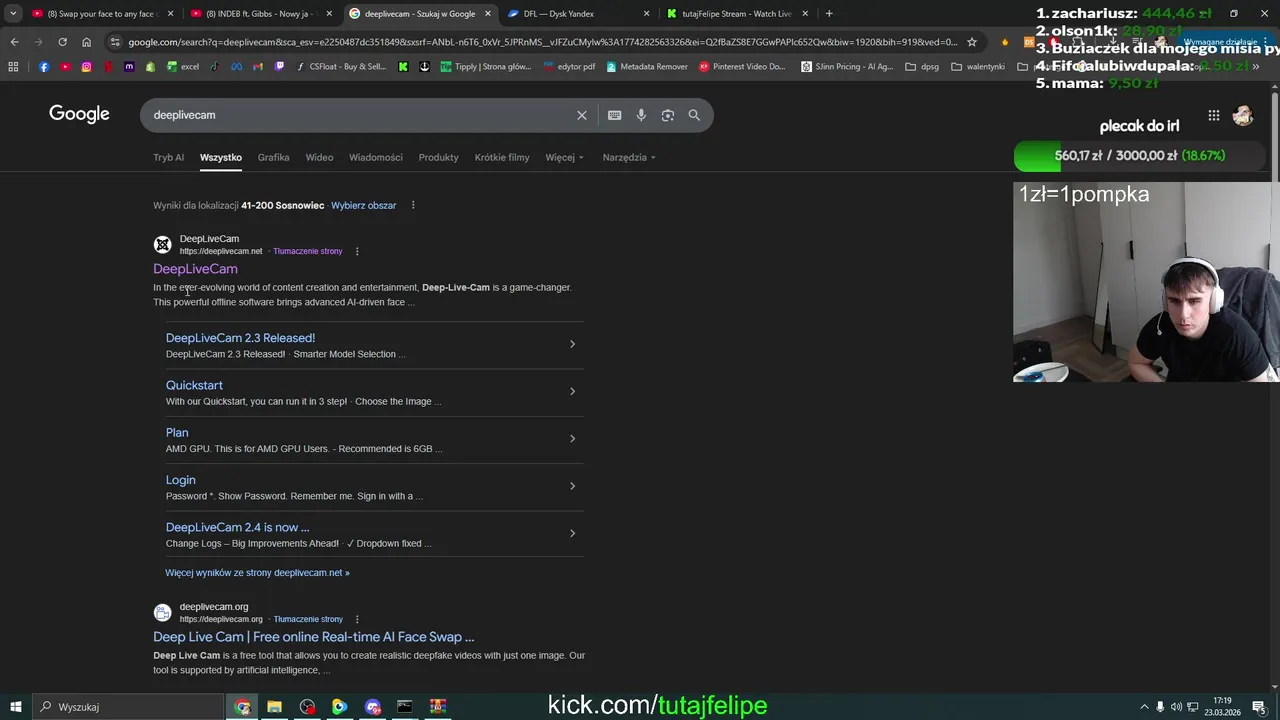The height and width of the screenshot is (720, 1280).
Task: Switch to Grafika results tab
Action: [273, 157]
